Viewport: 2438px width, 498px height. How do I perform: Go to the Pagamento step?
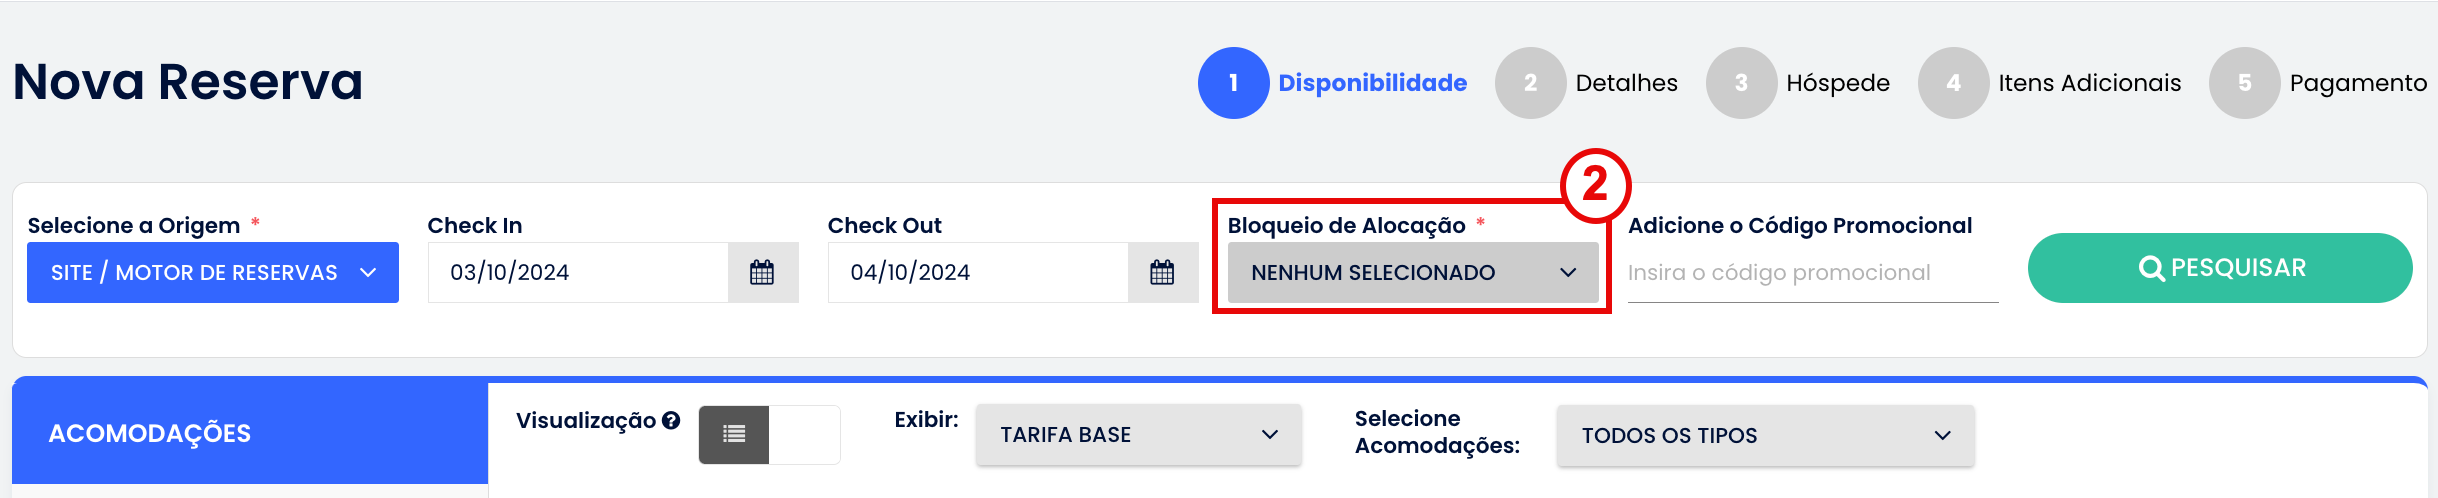pyautogui.click(x=2358, y=83)
